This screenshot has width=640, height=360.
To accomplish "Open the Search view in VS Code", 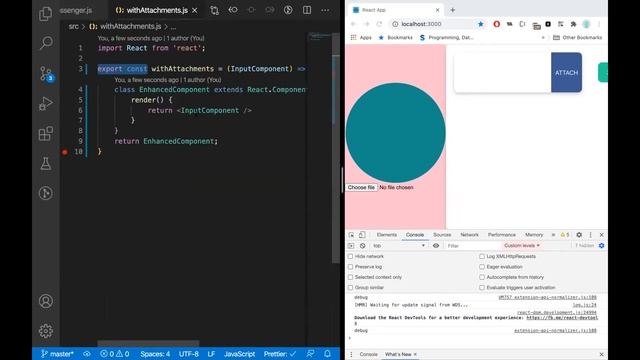I will 46,42.
